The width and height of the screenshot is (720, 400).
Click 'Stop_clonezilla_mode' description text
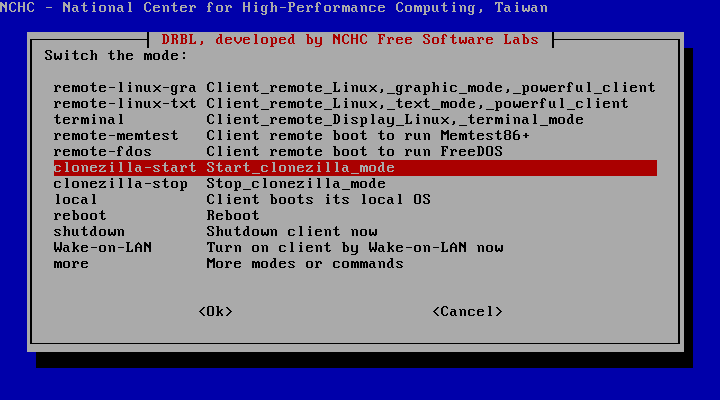[x=296, y=184]
